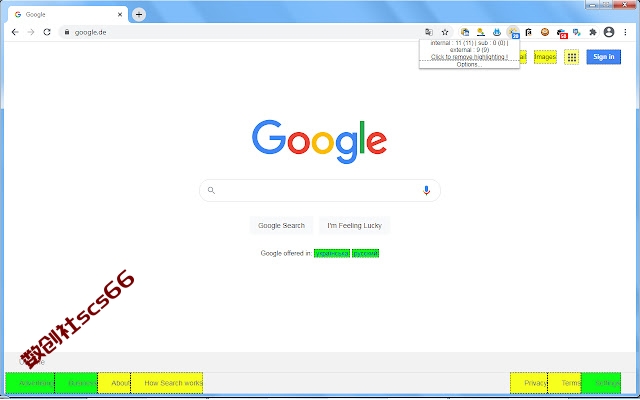Click the link highlighter extension with blue badge

point(513,32)
